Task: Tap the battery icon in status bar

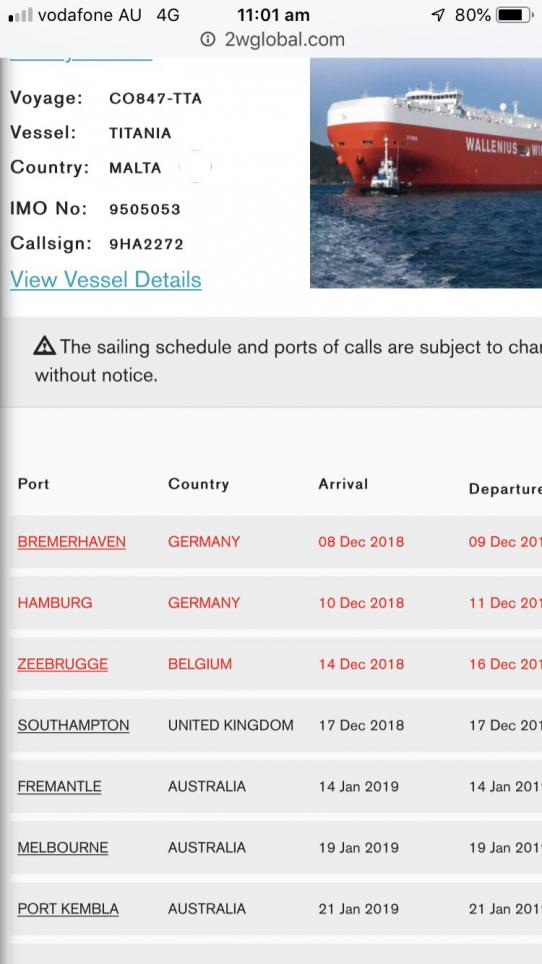Action: (x=514, y=15)
